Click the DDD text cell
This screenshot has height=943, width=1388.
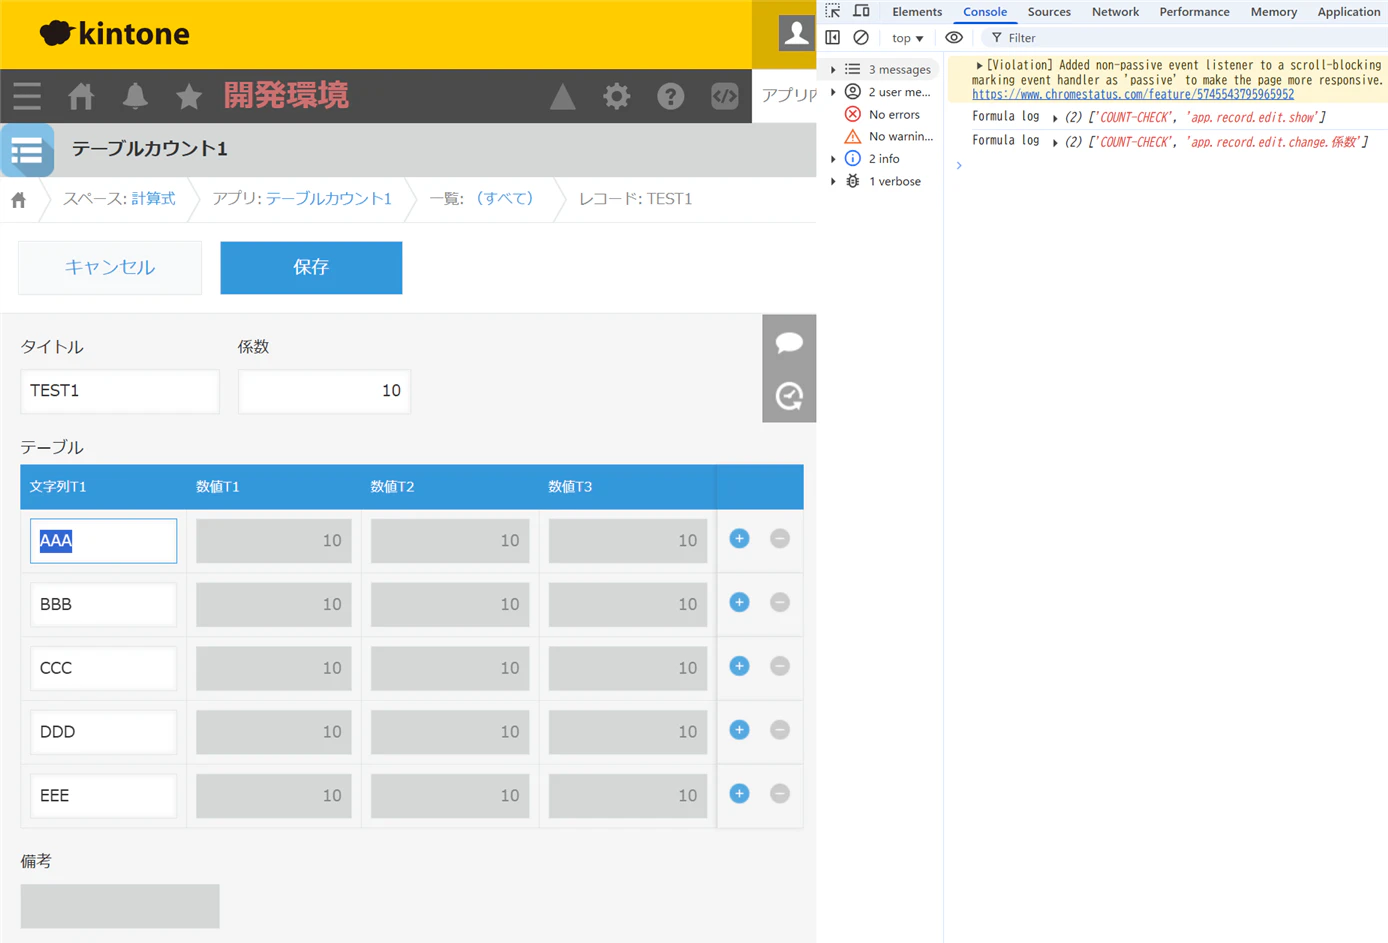pos(103,732)
